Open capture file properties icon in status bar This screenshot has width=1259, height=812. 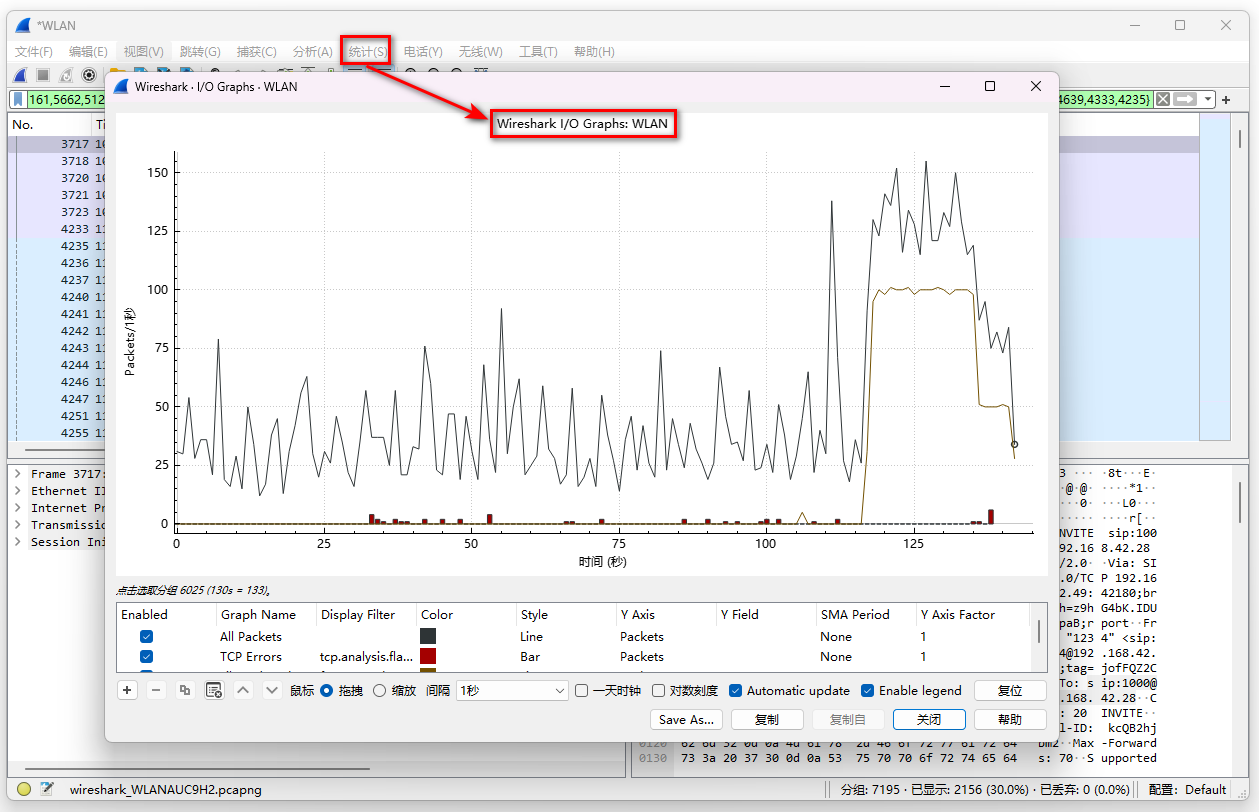[46, 789]
